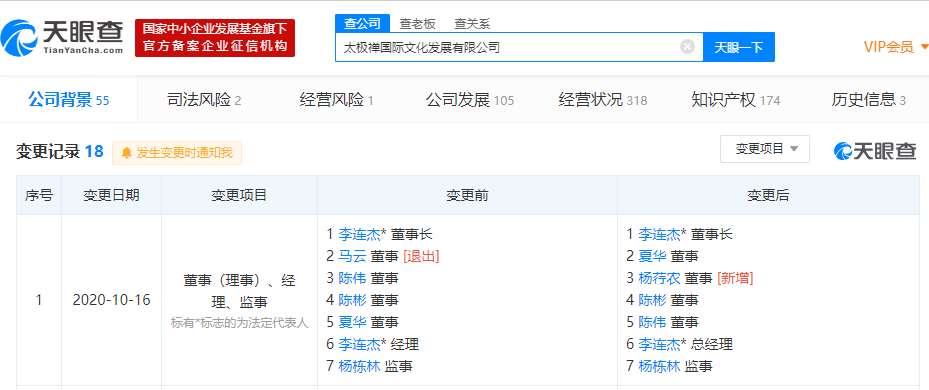Open 夏华 link in 变更前 column
This screenshot has width=929, height=390.
click(352, 322)
